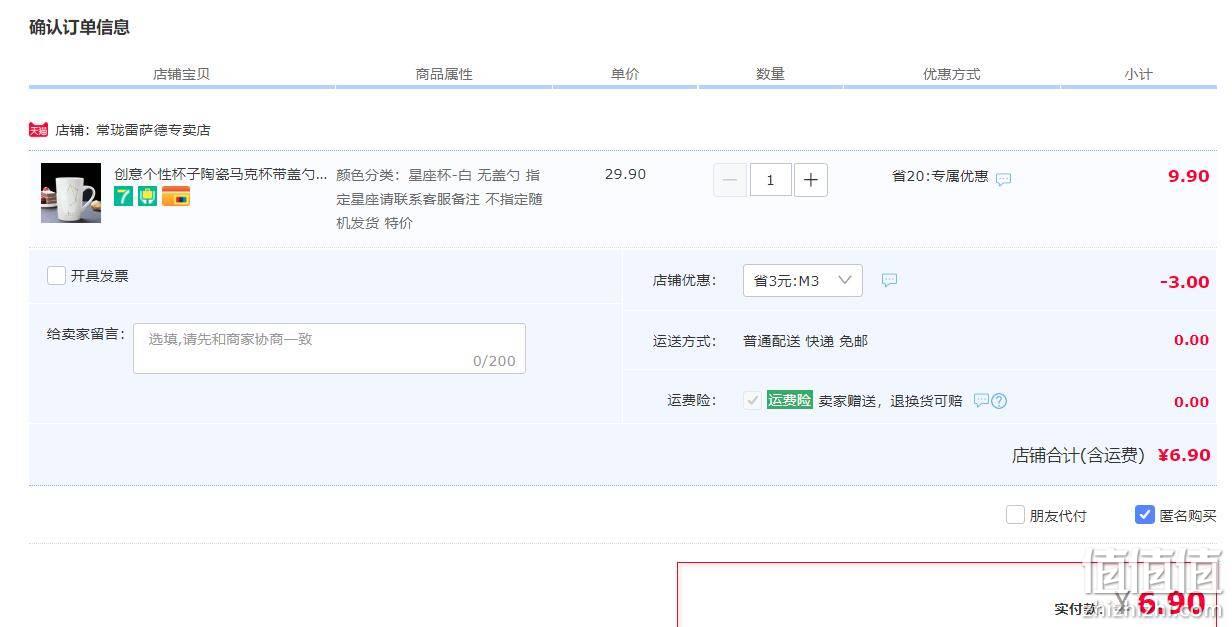The image size is (1232, 627).
Task: Click the 数量 column header
Action: tap(770, 74)
